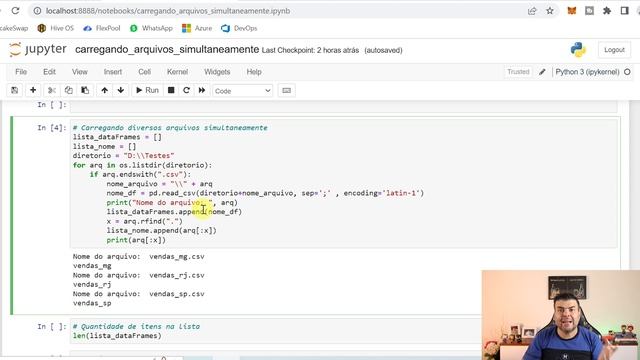The image size is (640, 360).
Task: Click output text vendas_rj.csv
Action: (x=177, y=275)
